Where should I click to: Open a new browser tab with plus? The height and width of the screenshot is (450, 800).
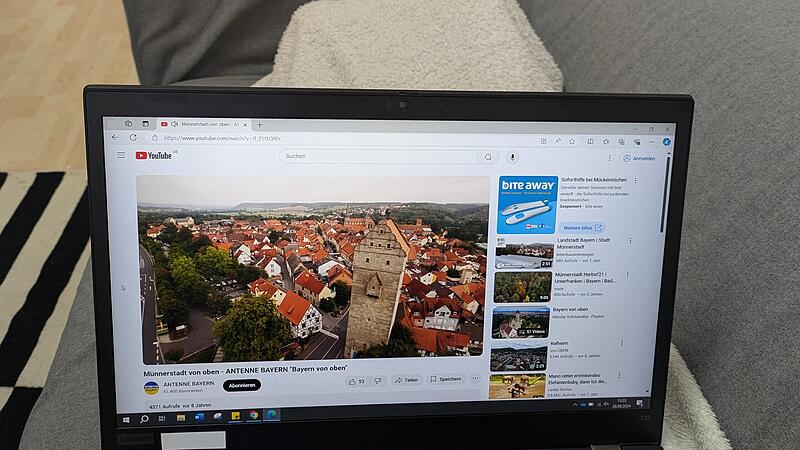pos(259,124)
